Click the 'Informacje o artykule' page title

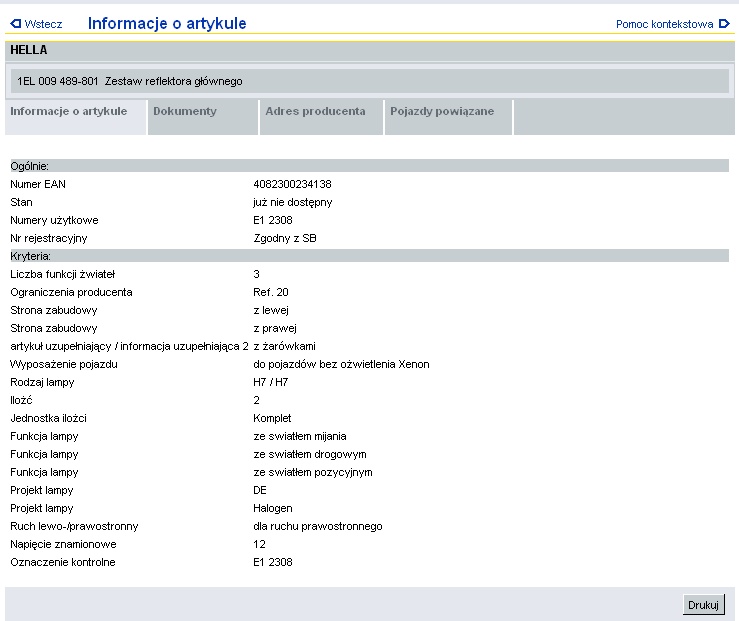coord(167,24)
